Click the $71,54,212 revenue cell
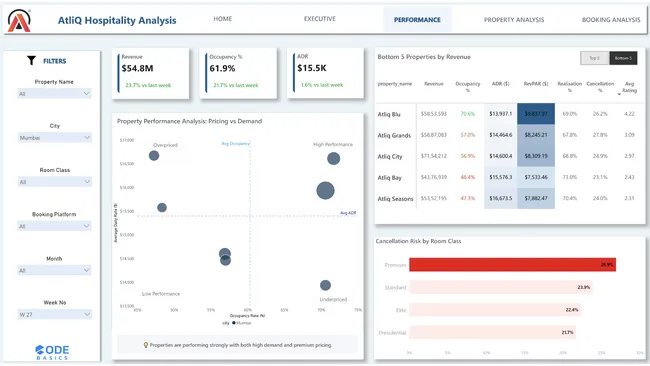 [434, 156]
